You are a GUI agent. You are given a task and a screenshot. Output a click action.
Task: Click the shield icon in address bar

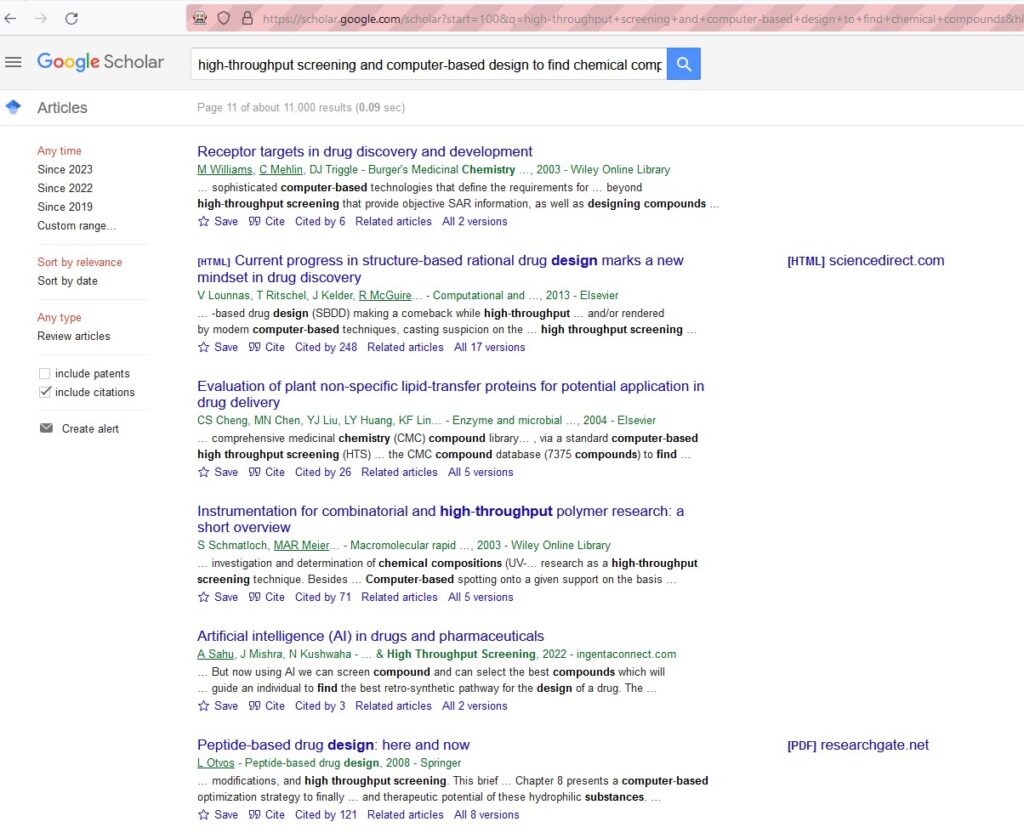click(224, 18)
